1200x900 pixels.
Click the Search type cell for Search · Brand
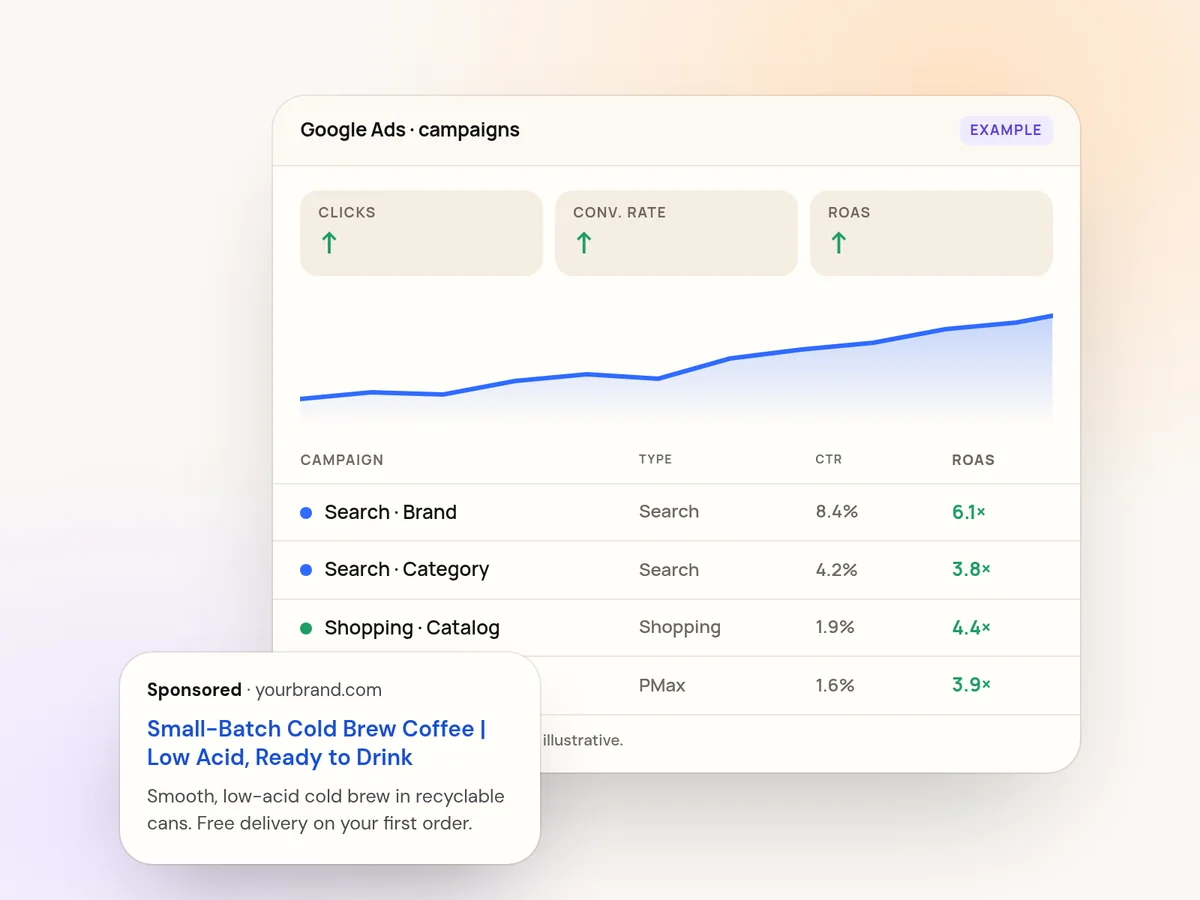[x=669, y=512]
